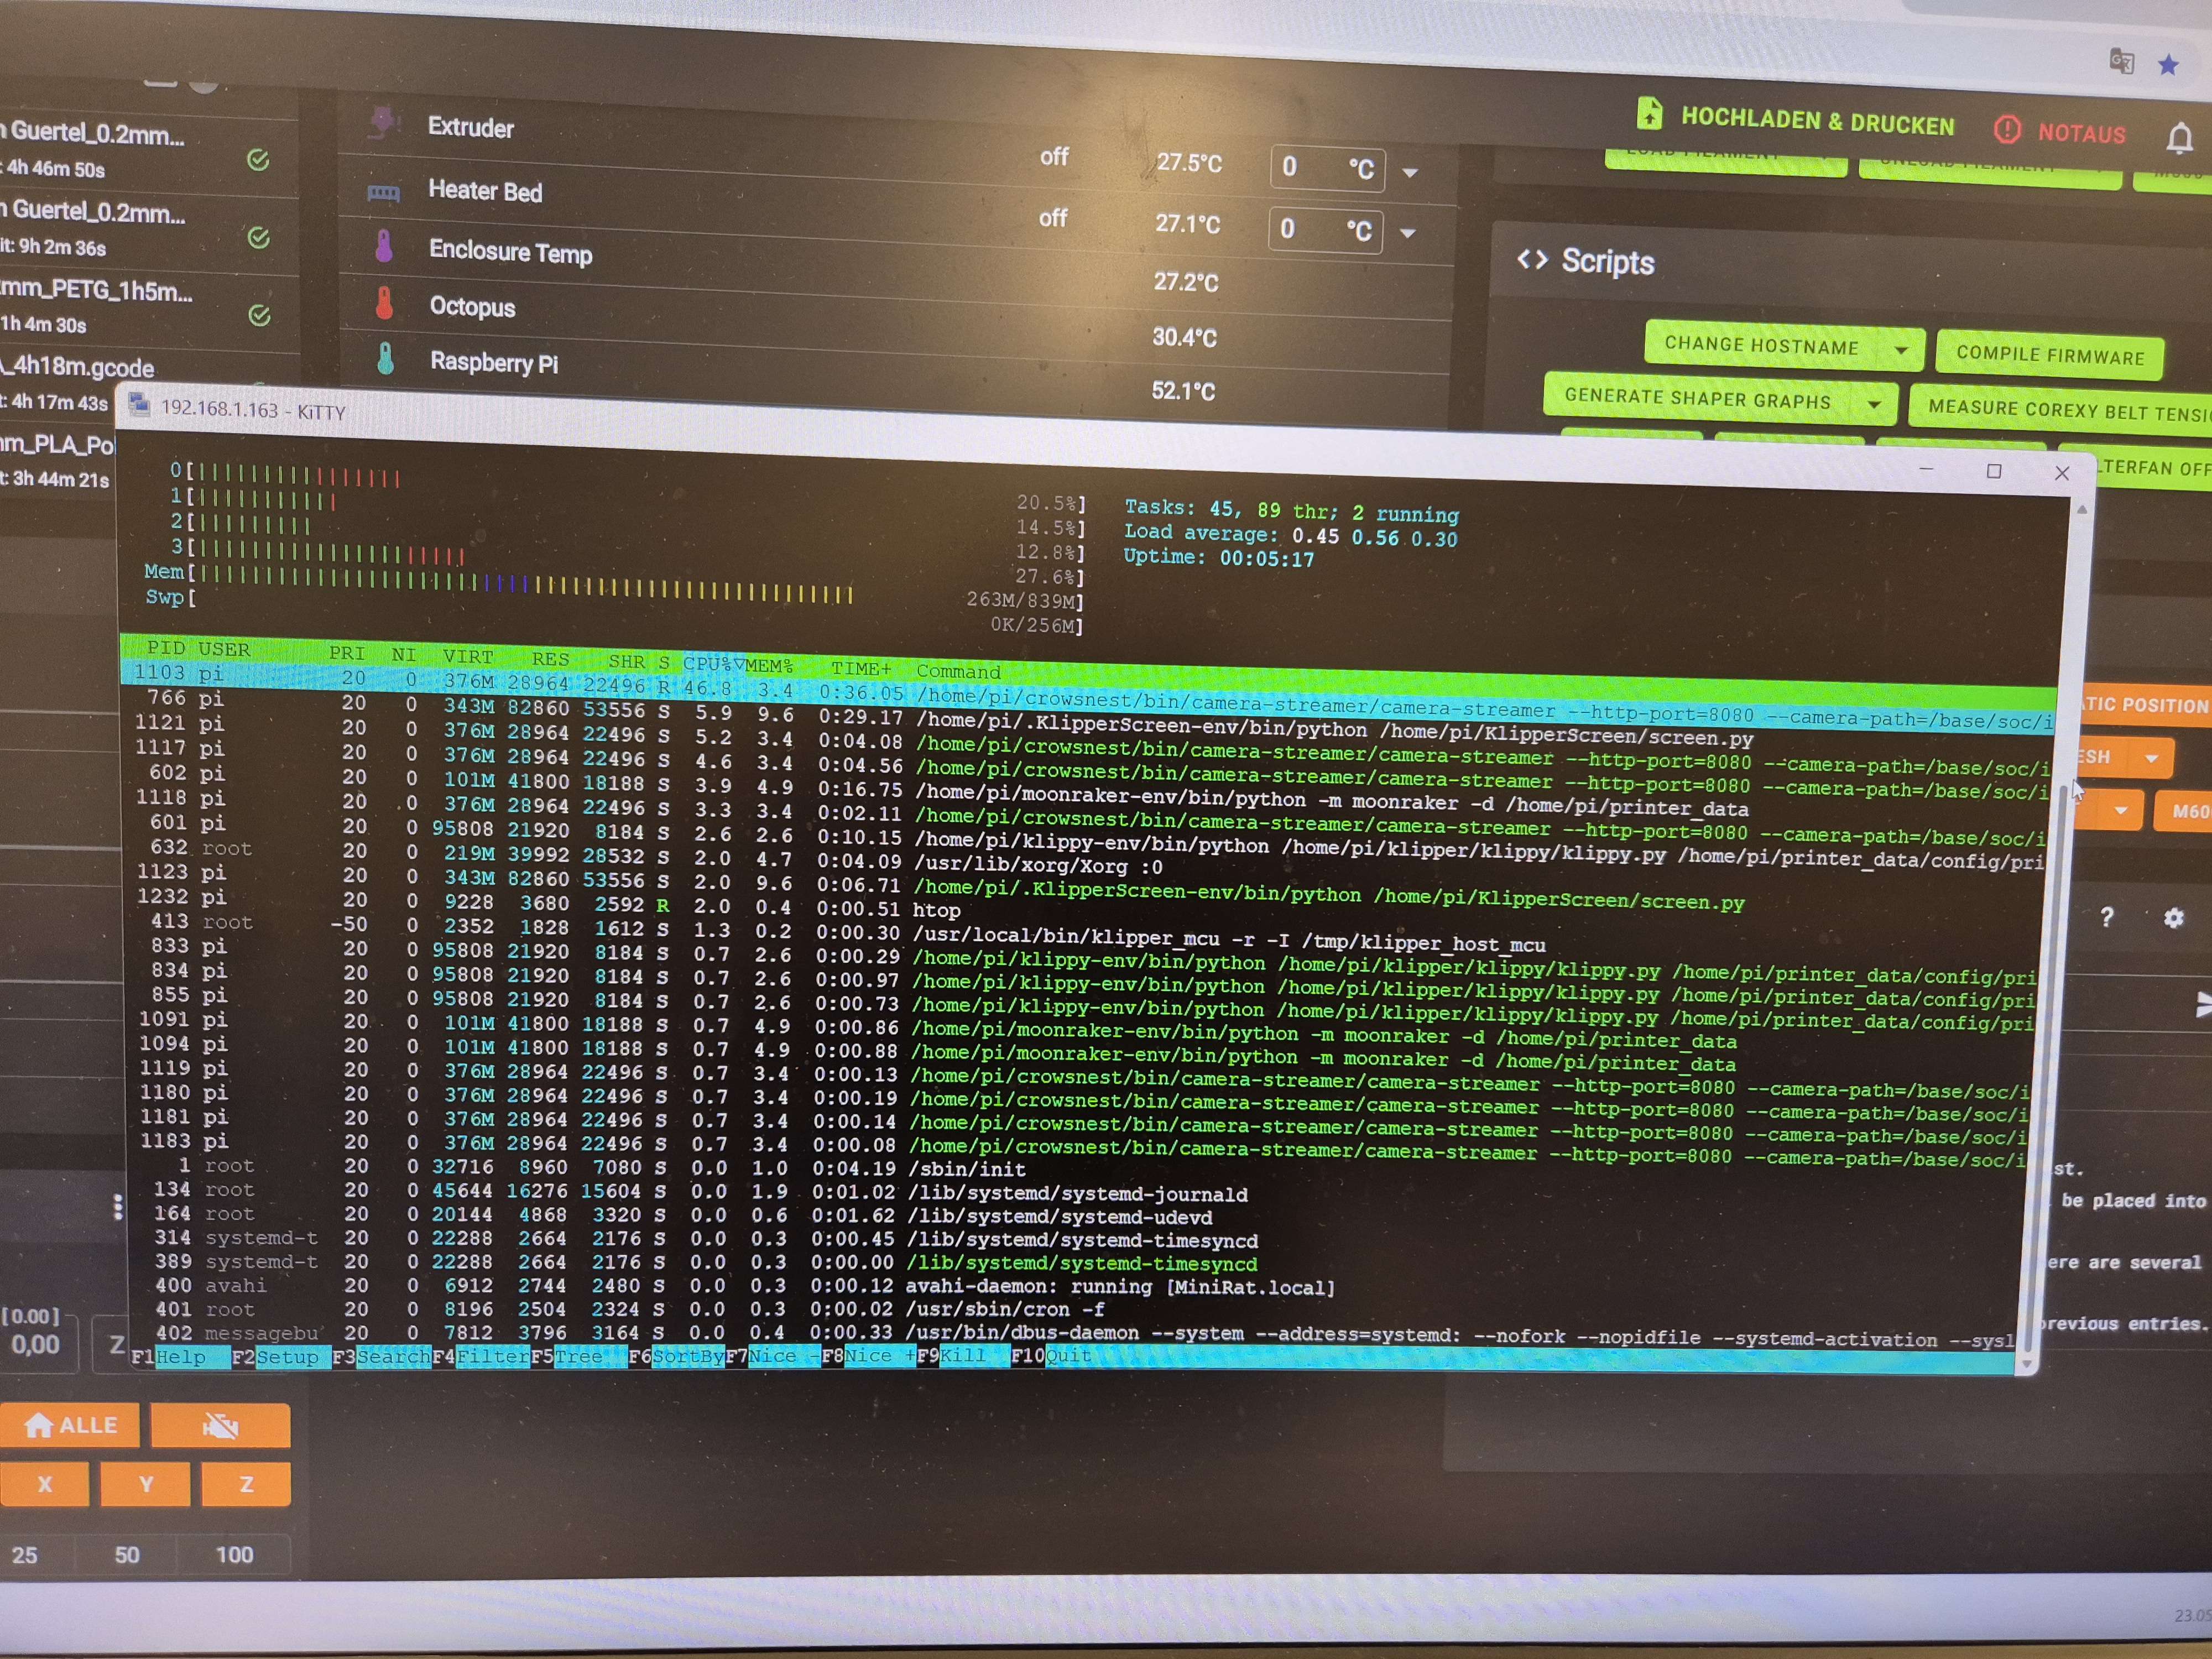Click the Enclosure Temp thermometer icon
The image size is (2212, 1659).
[384, 245]
